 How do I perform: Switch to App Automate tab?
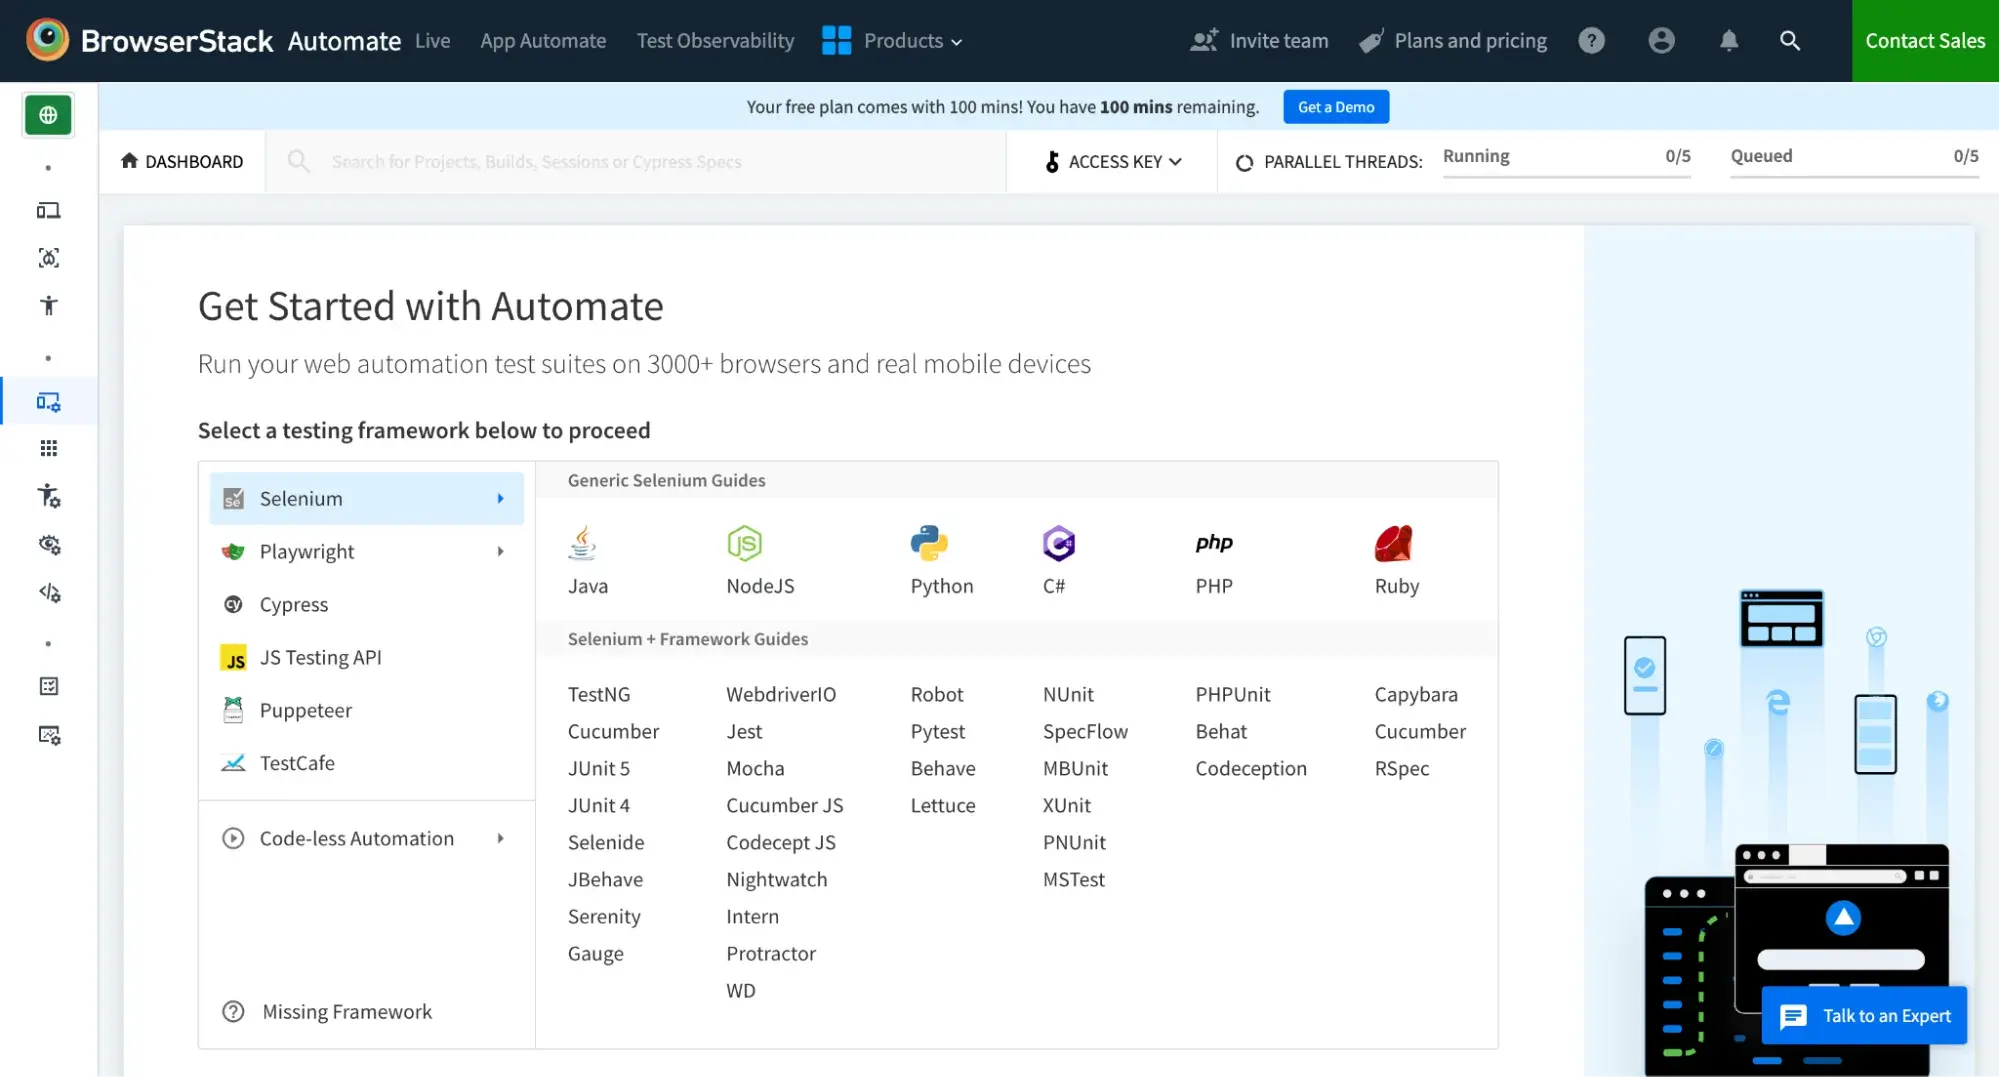click(x=543, y=41)
